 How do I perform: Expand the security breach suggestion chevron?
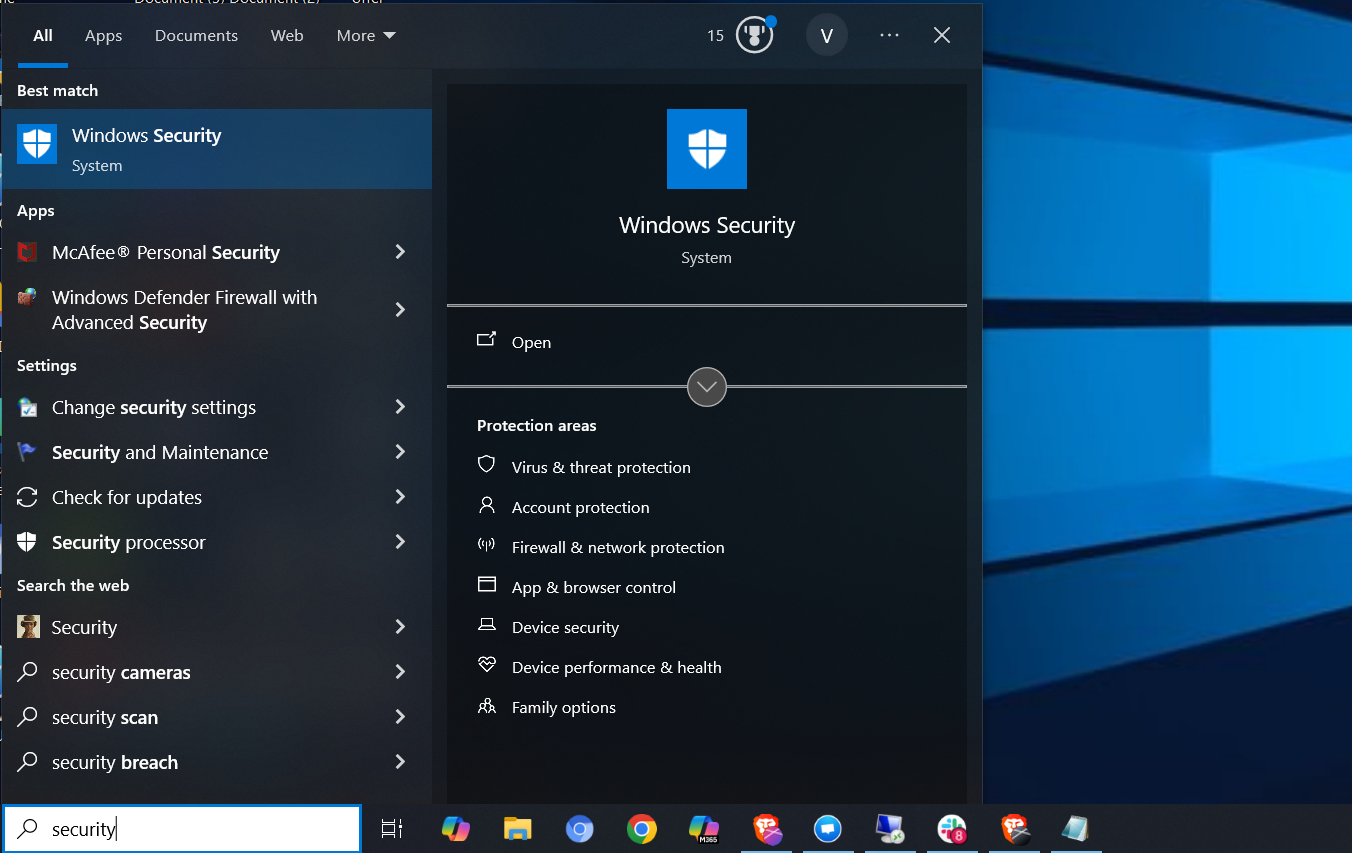400,762
